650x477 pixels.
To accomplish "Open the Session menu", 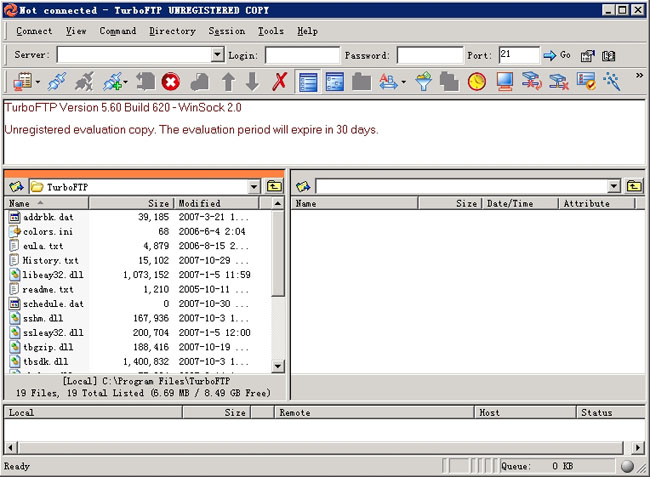I will click(227, 31).
